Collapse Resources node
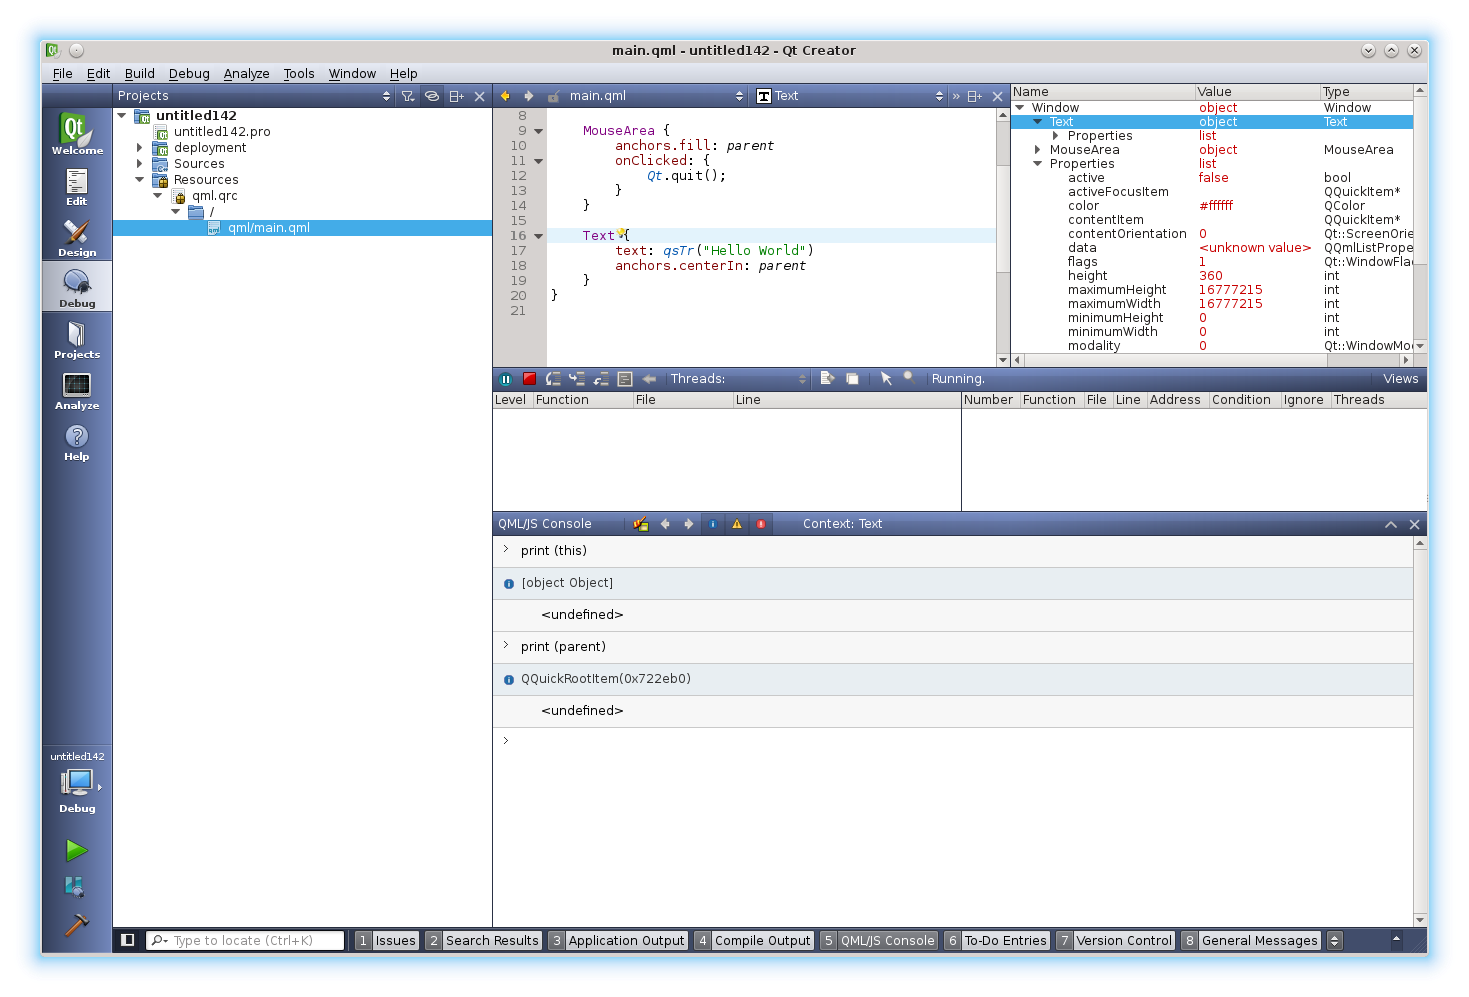 pyautogui.click(x=140, y=180)
